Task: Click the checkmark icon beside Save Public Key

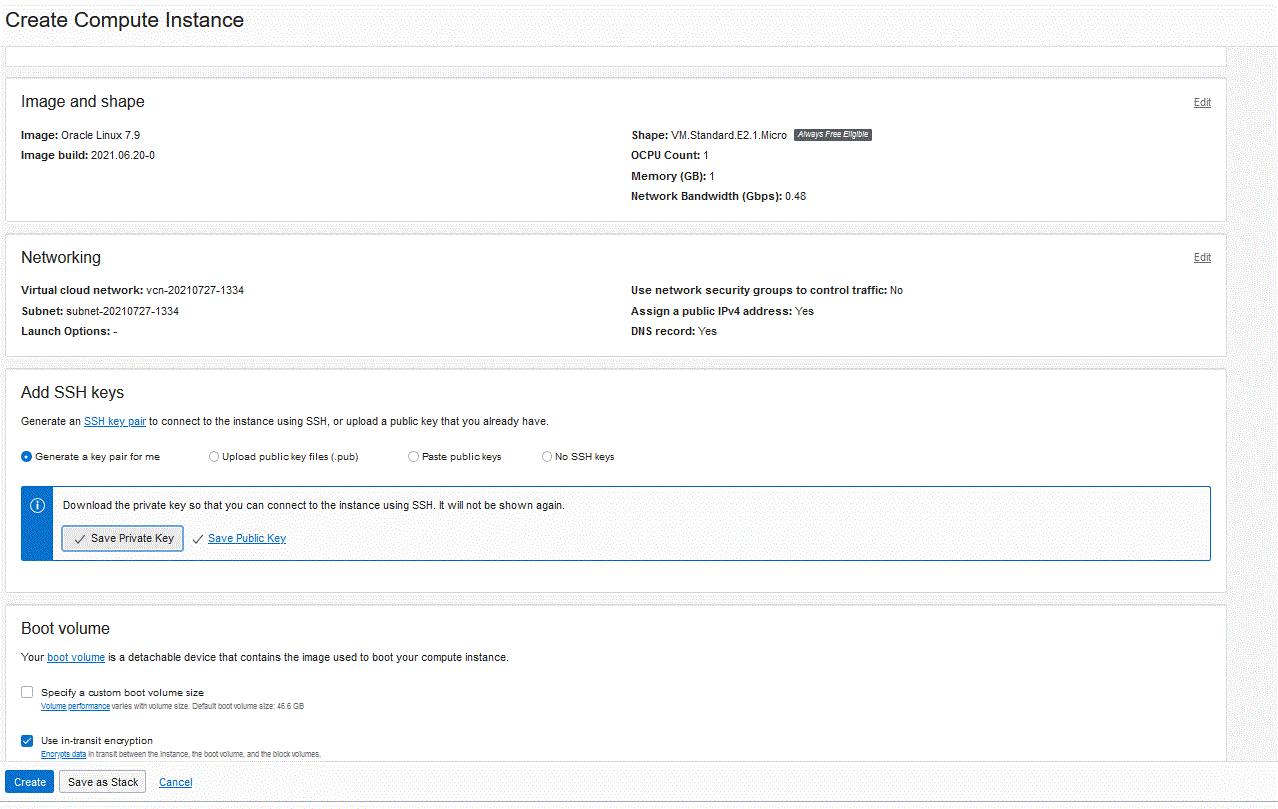Action: point(198,539)
